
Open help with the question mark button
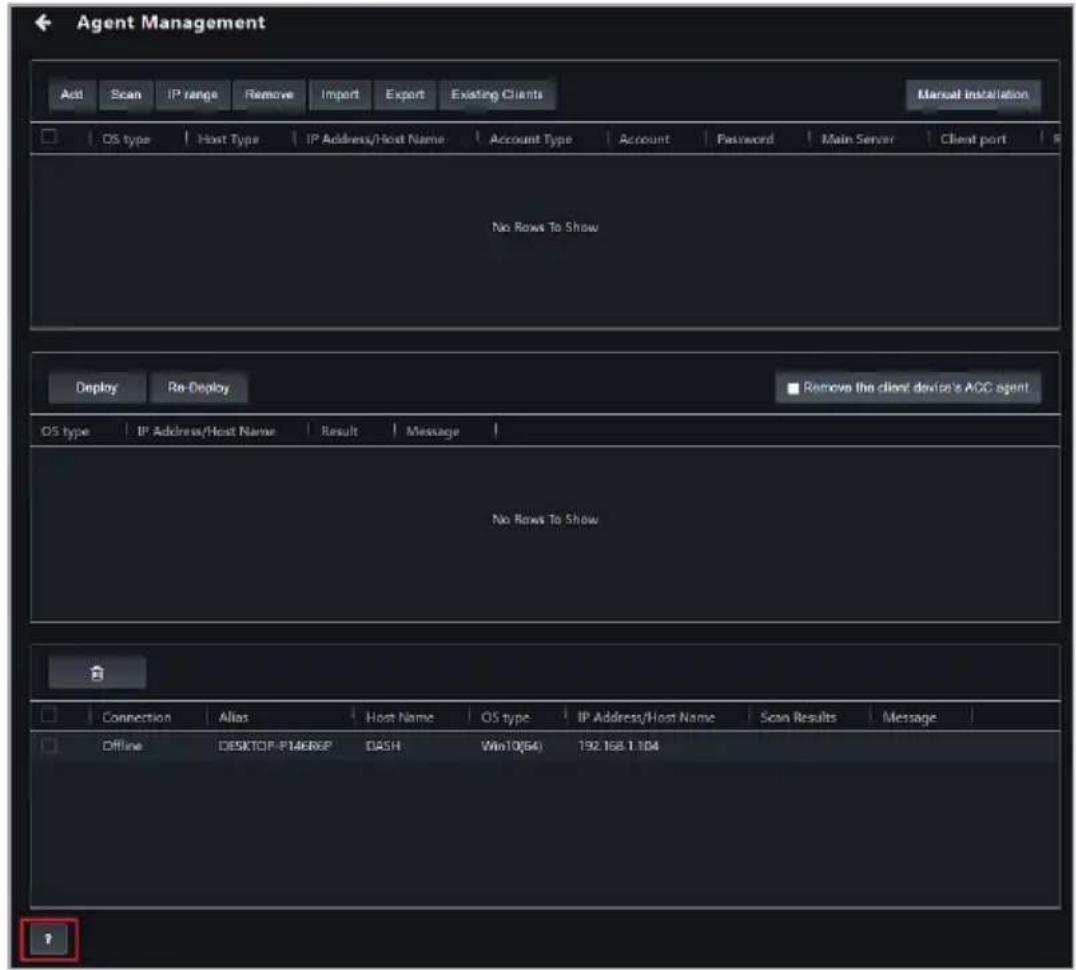(48, 939)
